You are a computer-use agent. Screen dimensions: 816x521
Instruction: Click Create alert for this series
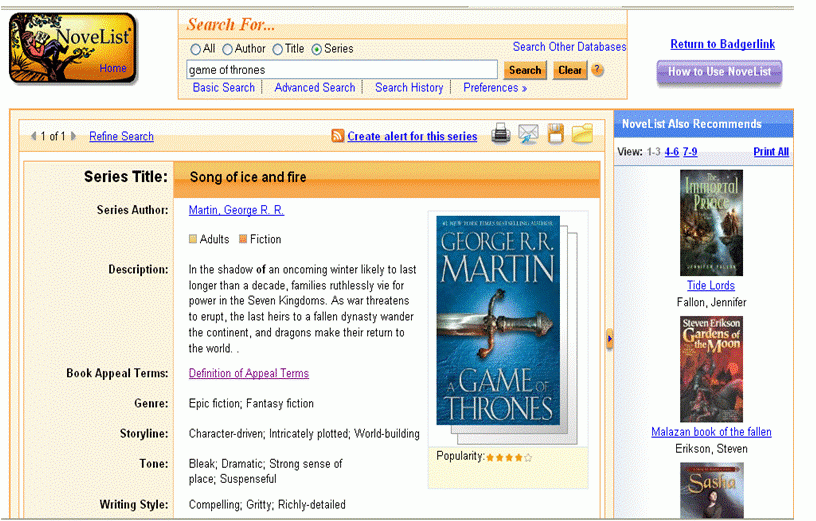coord(412,136)
